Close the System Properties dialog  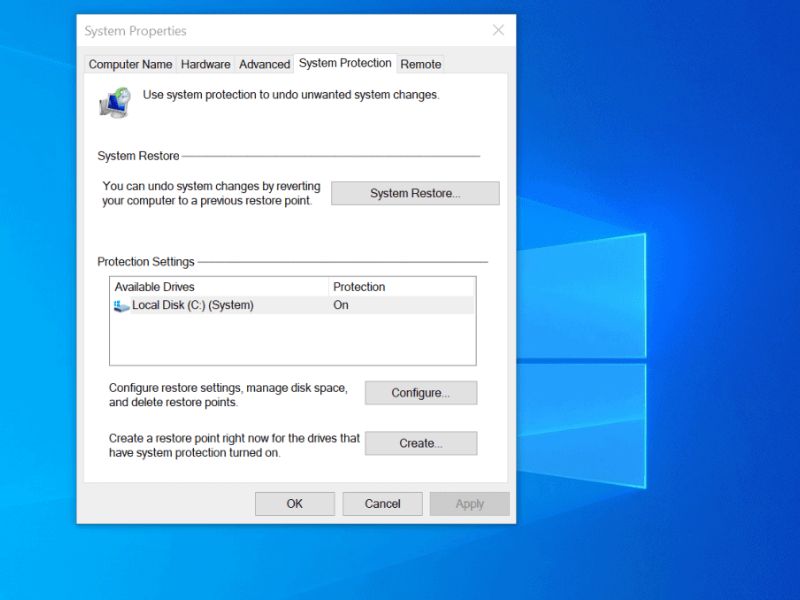click(x=498, y=31)
